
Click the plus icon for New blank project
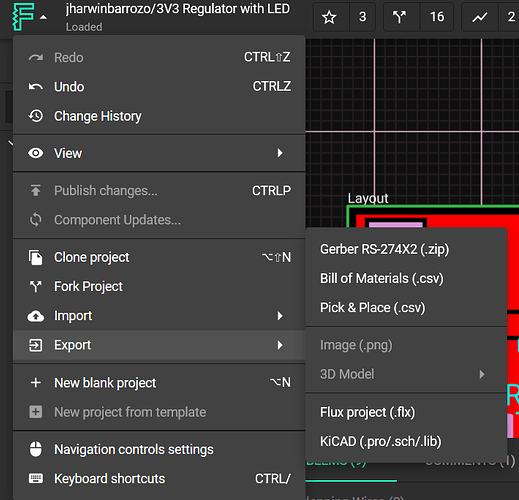point(36,383)
